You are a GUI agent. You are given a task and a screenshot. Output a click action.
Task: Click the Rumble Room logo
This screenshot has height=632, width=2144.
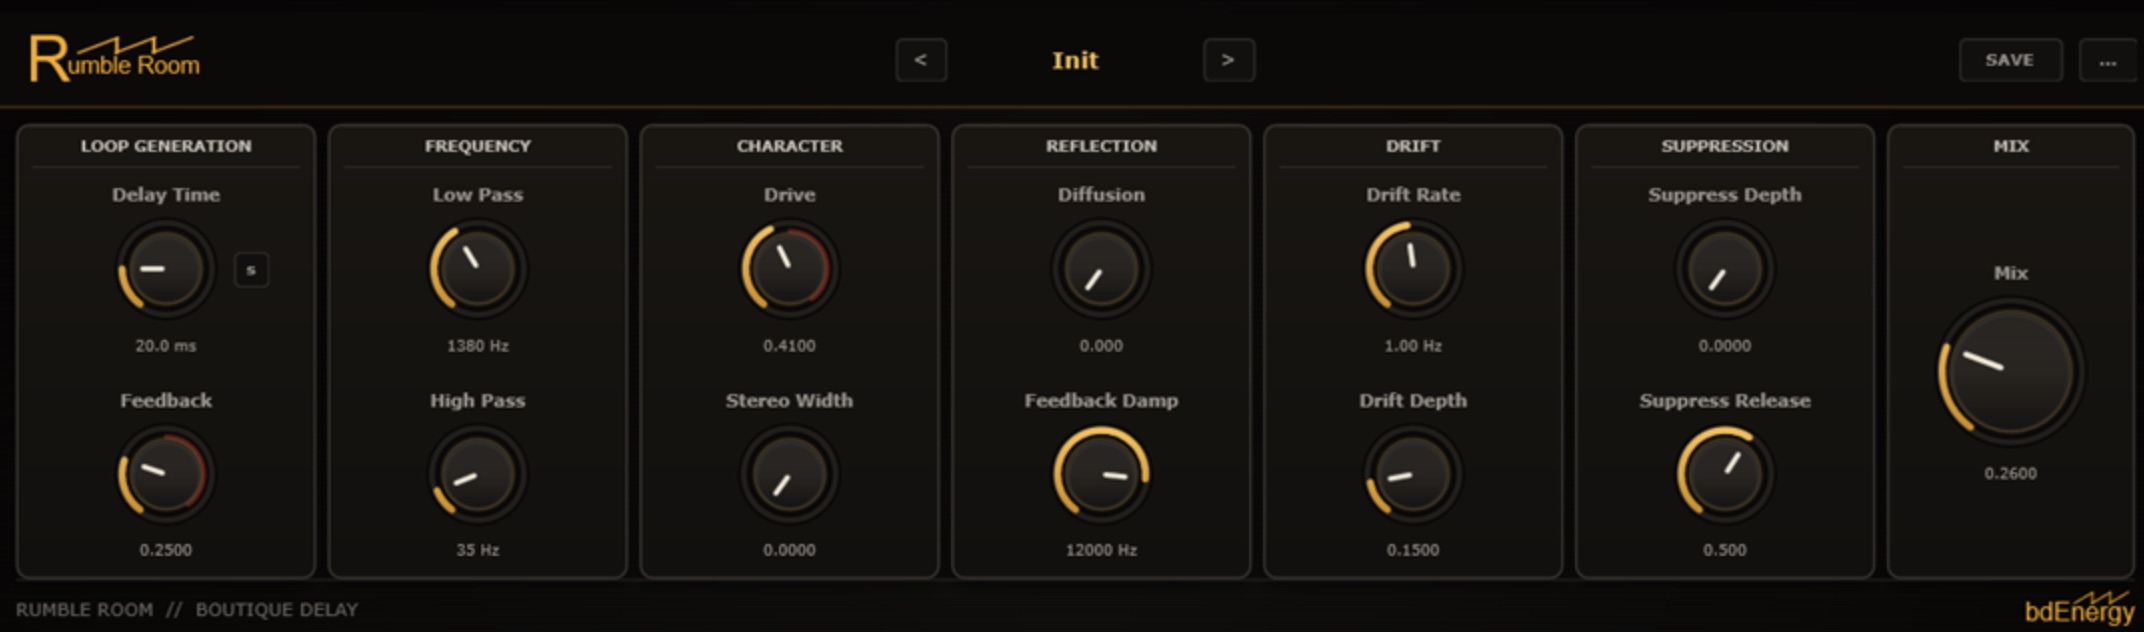point(114,59)
